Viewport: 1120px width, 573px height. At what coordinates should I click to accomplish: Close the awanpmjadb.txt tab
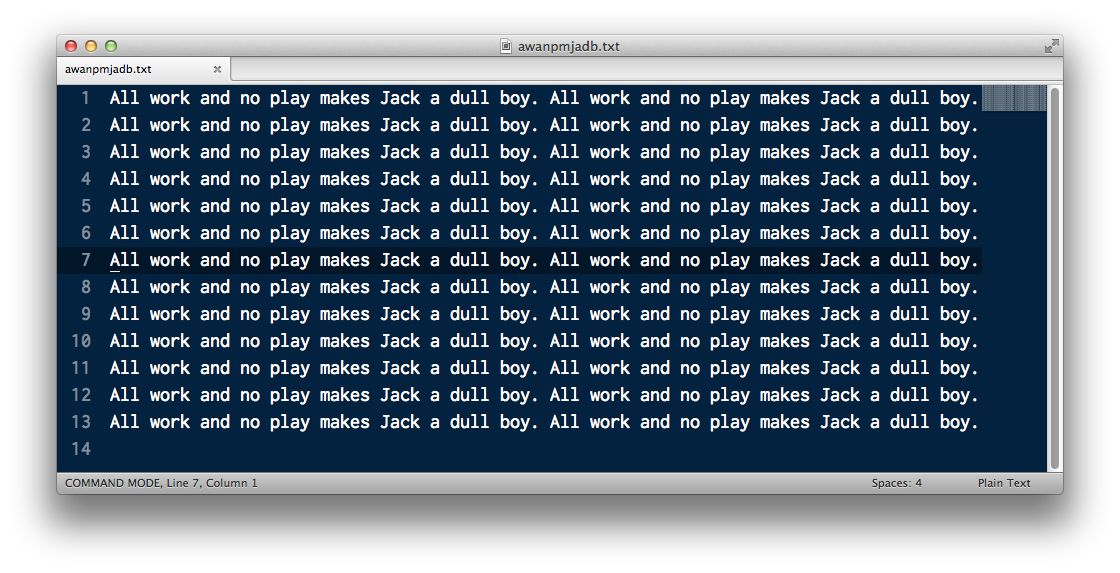click(x=217, y=69)
